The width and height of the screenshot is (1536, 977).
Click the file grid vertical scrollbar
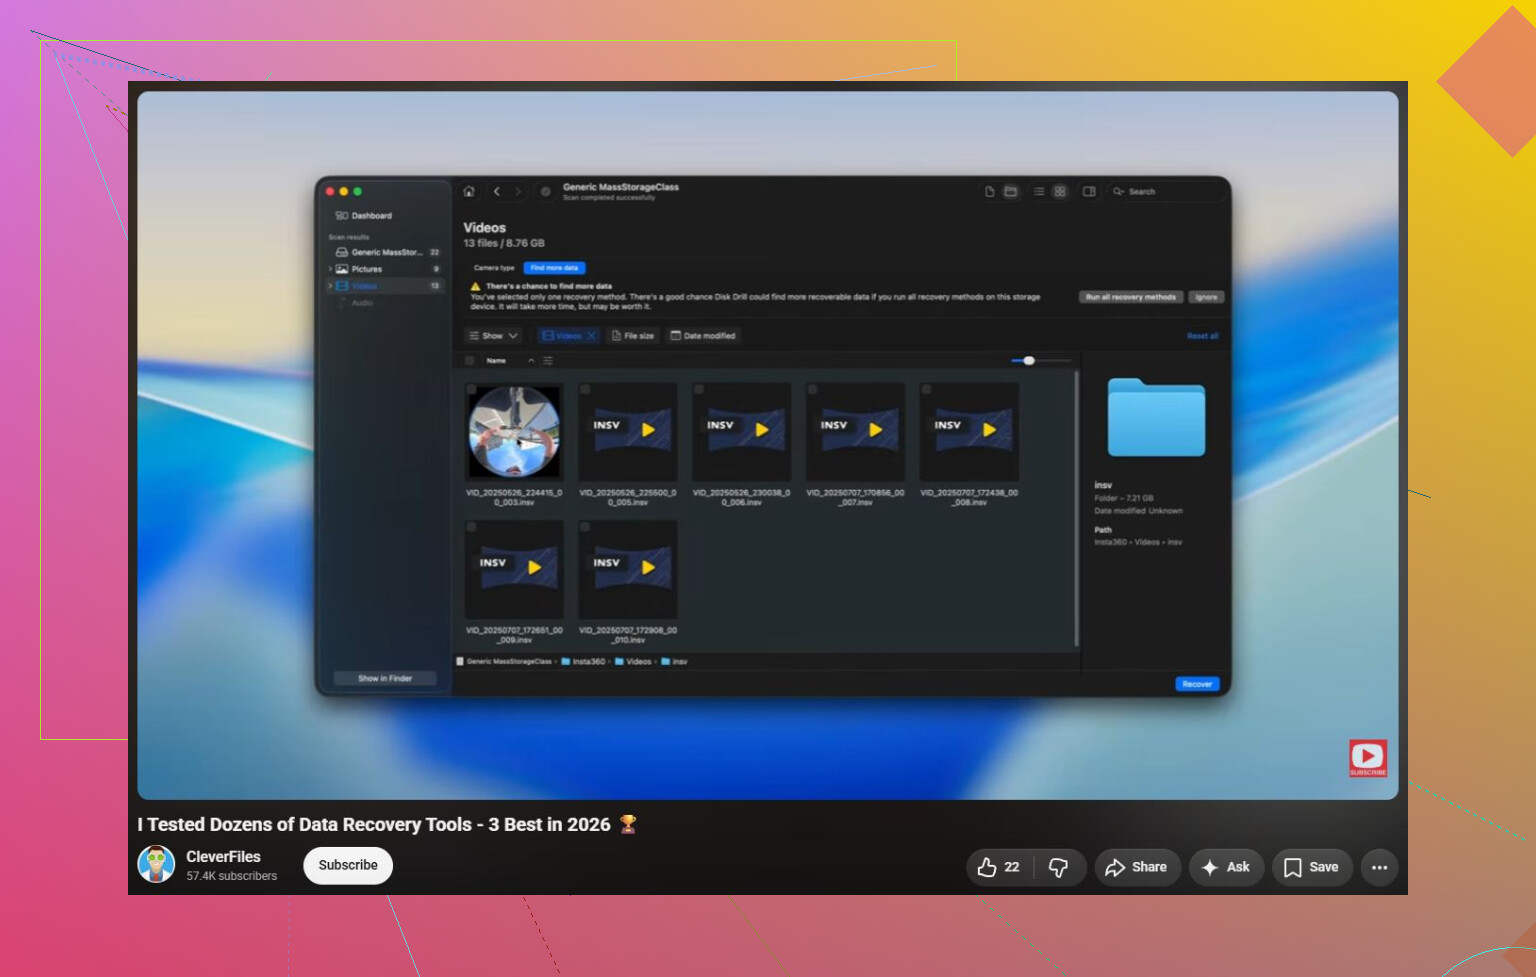(1076, 508)
